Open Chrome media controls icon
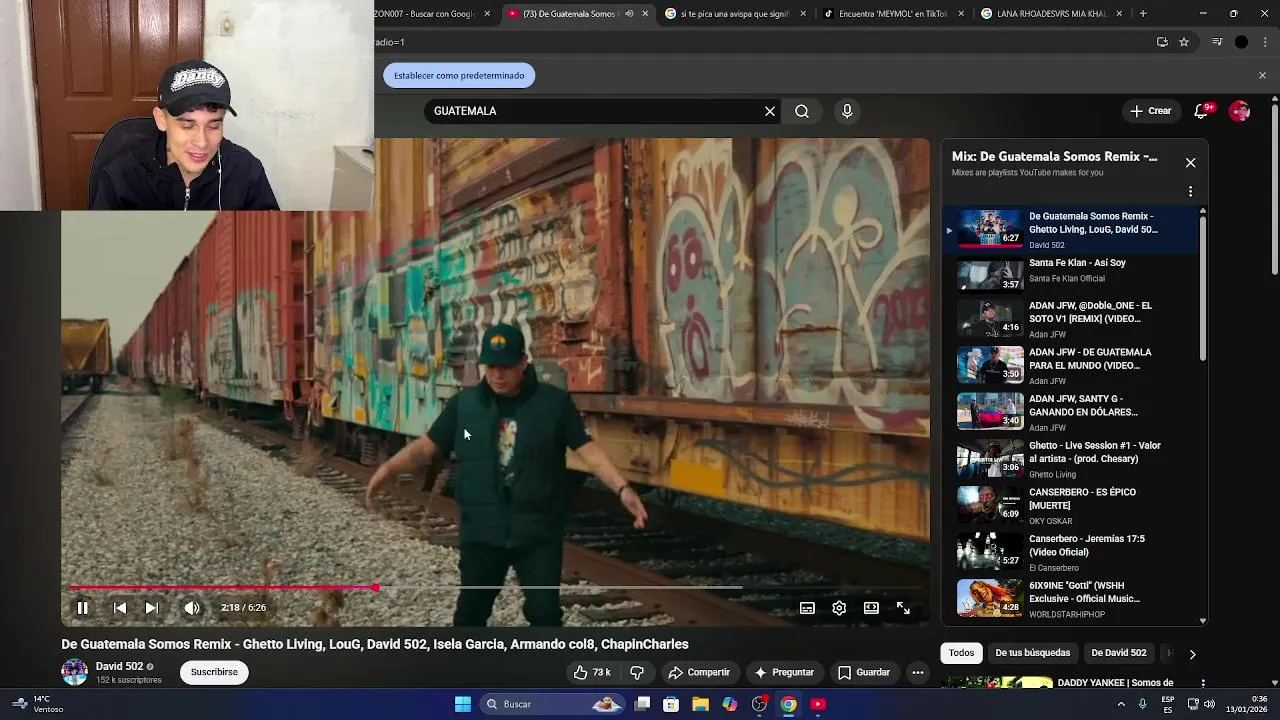Viewport: 1280px width, 720px height. click(x=1217, y=42)
